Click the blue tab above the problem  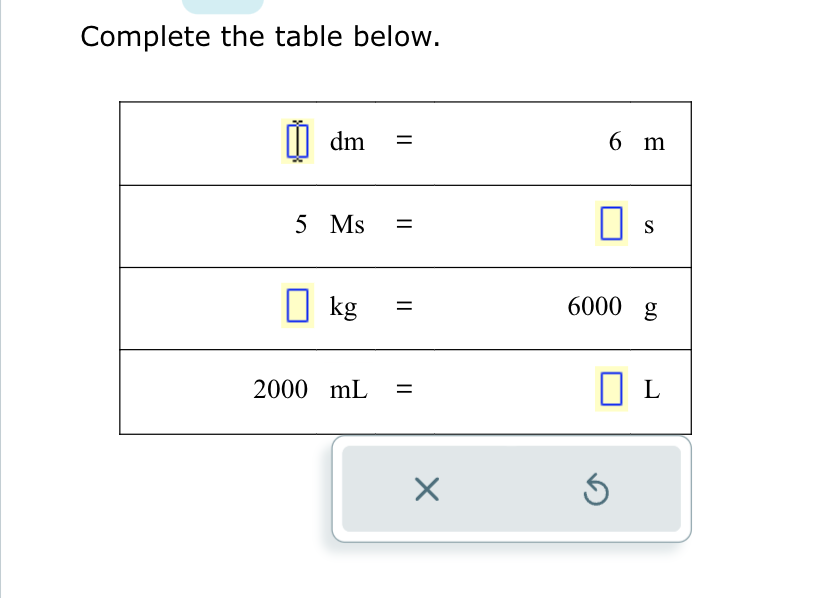(222, 4)
